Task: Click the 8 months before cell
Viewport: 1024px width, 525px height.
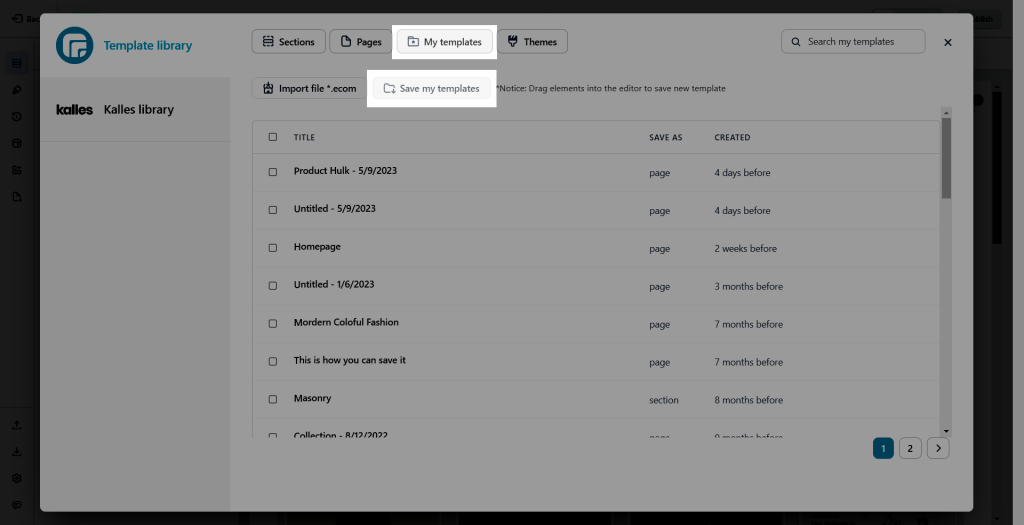Action: coord(748,400)
